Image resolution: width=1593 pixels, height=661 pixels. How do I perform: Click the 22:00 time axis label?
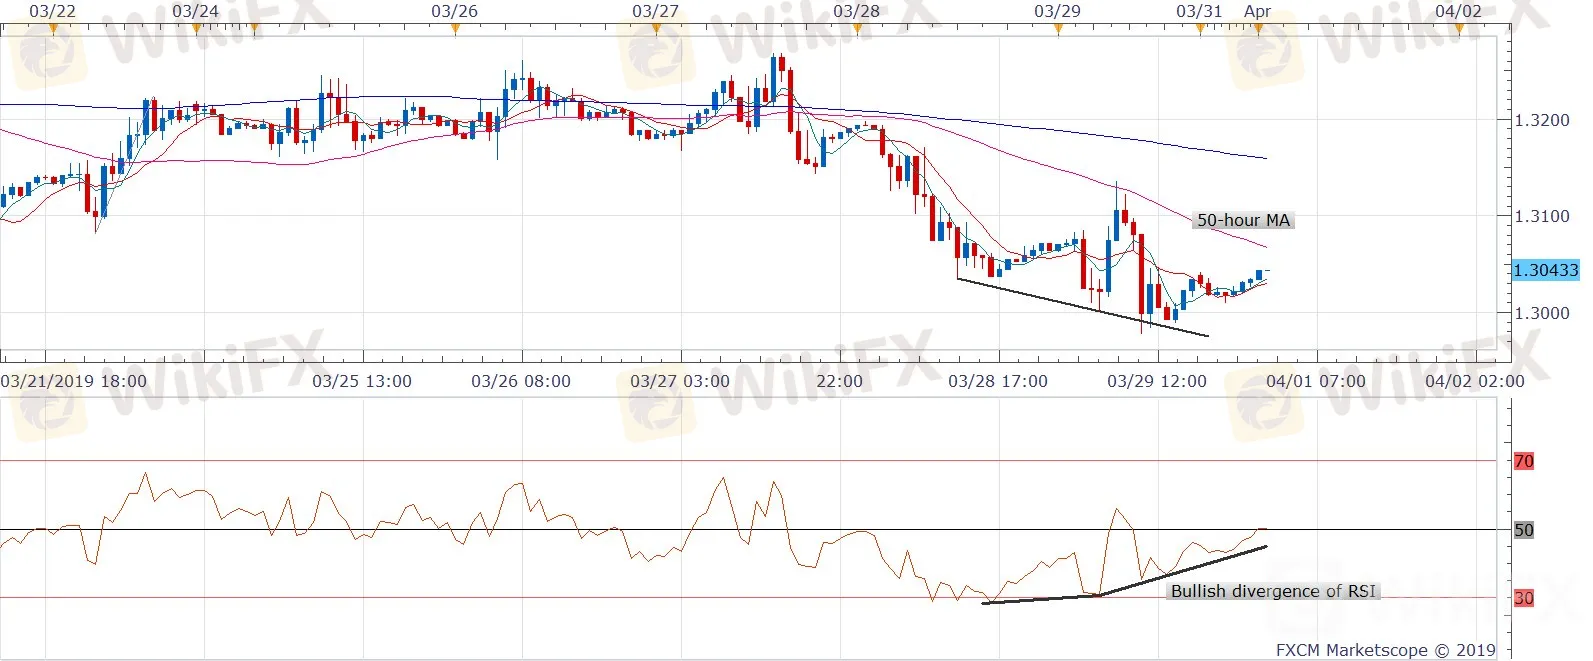[839, 381]
